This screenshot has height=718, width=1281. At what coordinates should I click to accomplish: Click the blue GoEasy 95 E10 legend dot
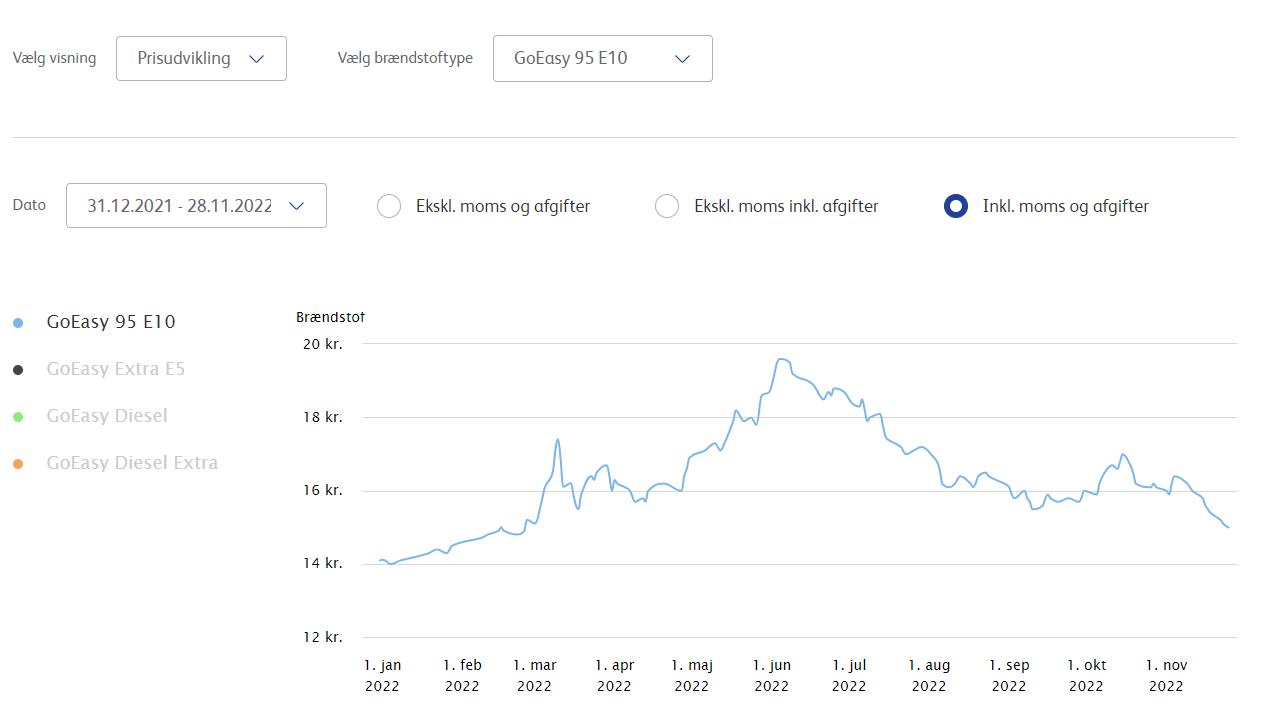point(18,323)
